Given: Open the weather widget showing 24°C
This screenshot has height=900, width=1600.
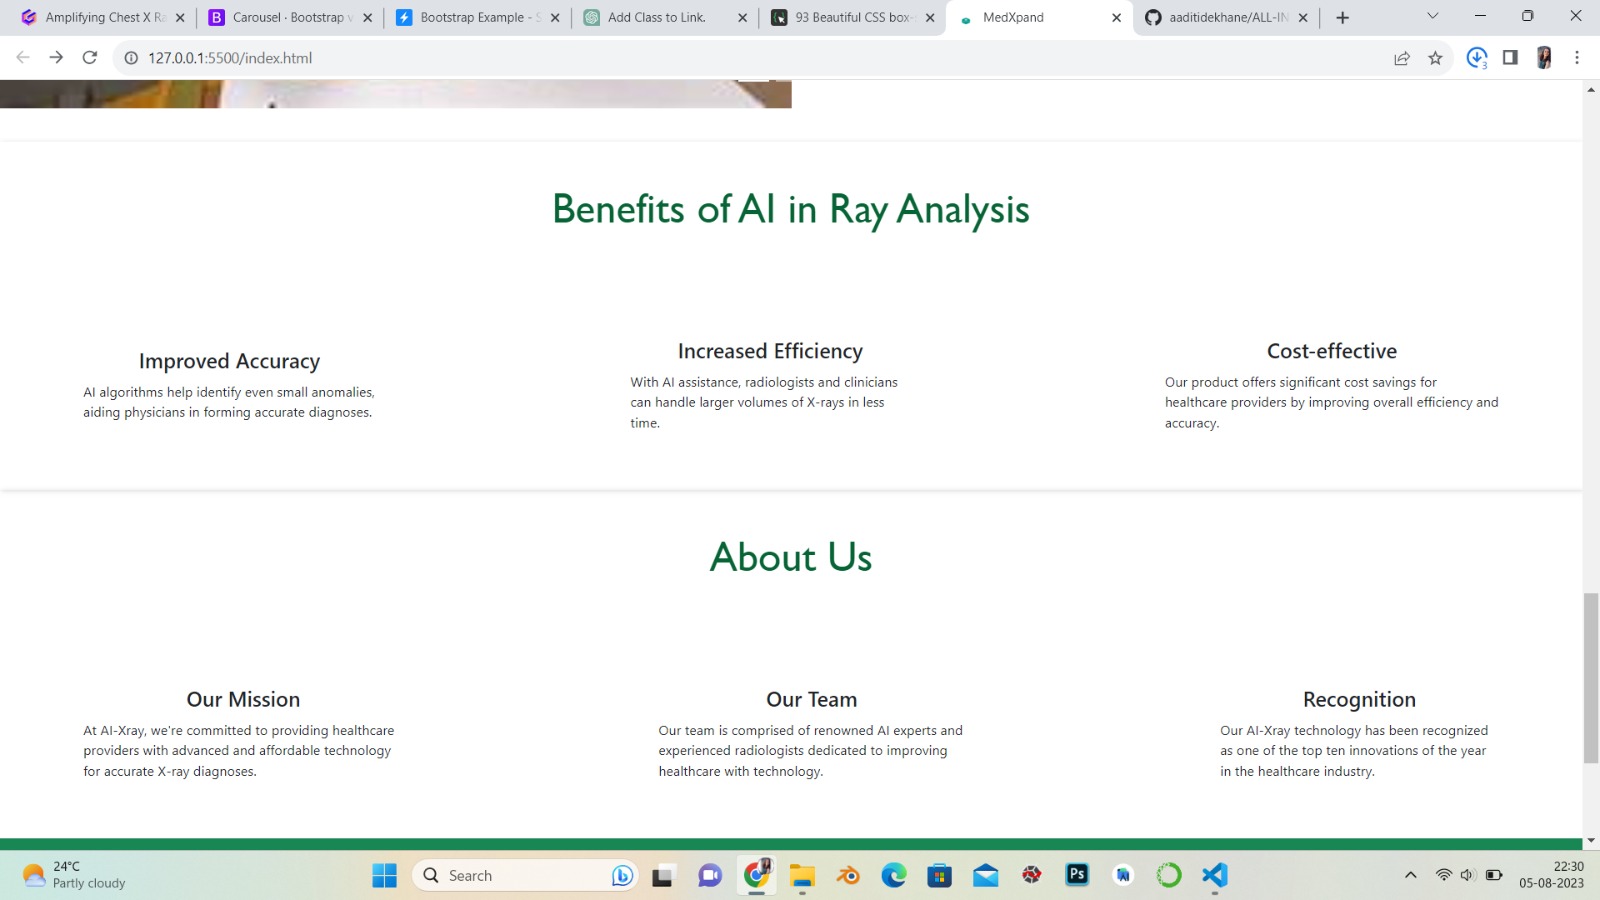Looking at the screenshot, I should 75,875.
